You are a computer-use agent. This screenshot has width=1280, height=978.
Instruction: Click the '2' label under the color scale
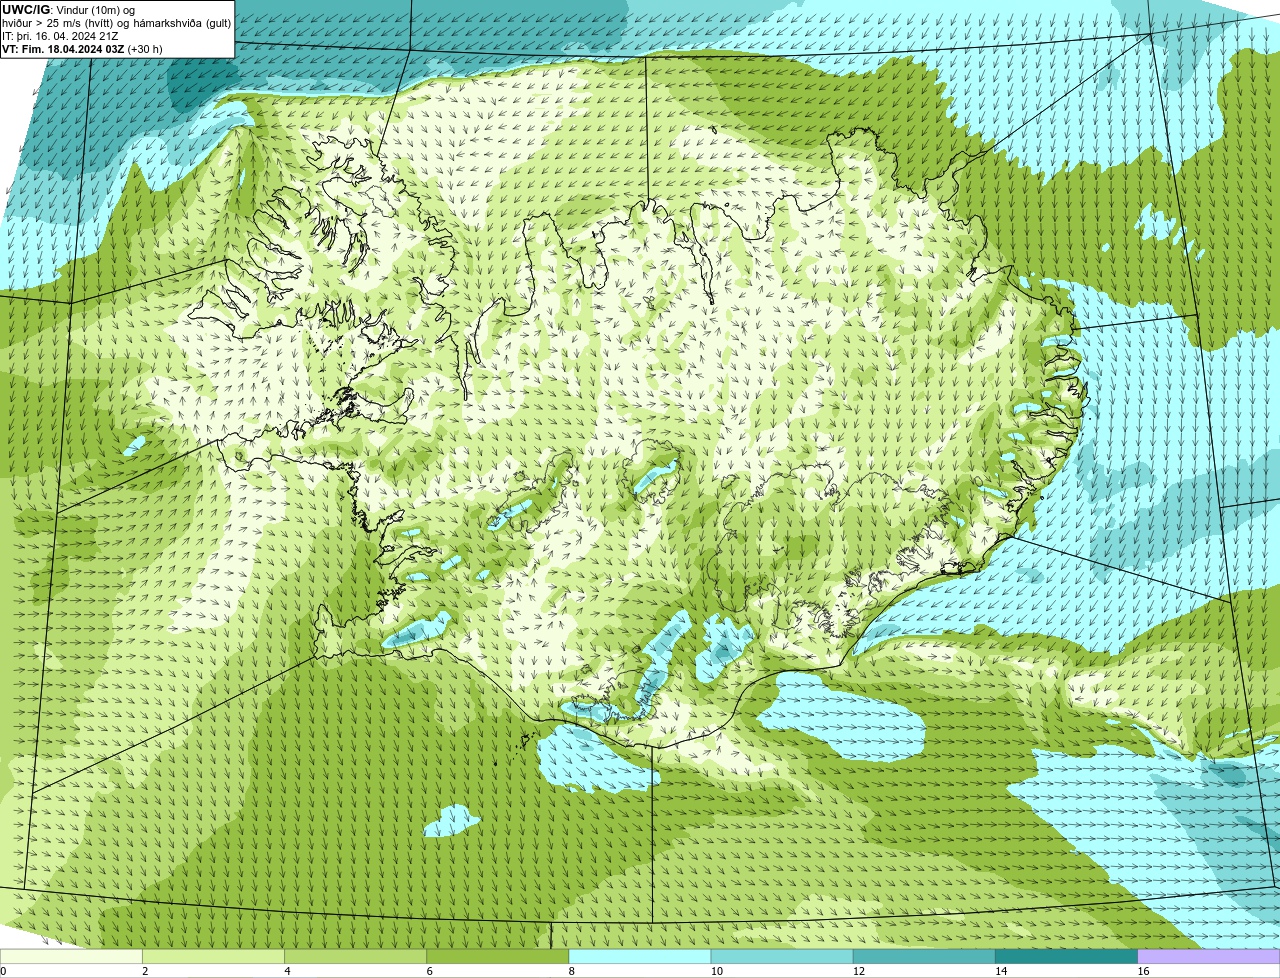pyautogui.click(x=145, y=971)
